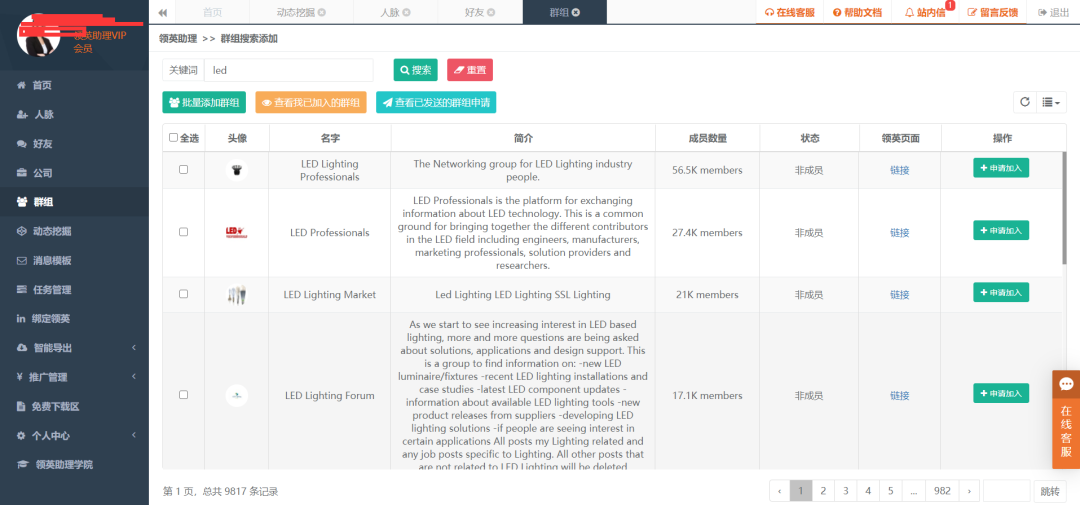The width and height of the screenshot is (1080, 505).
Task: Click the refresh table icon
Action: [1024, 102]
